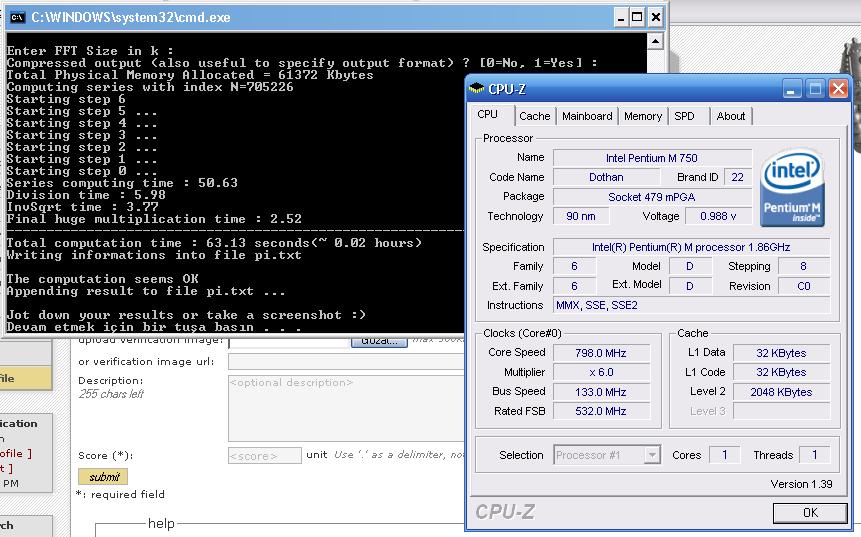Switch to the Cache tab in CPU-Z
The height and width of the screenshot is (537, 861).
click(534, 116)
